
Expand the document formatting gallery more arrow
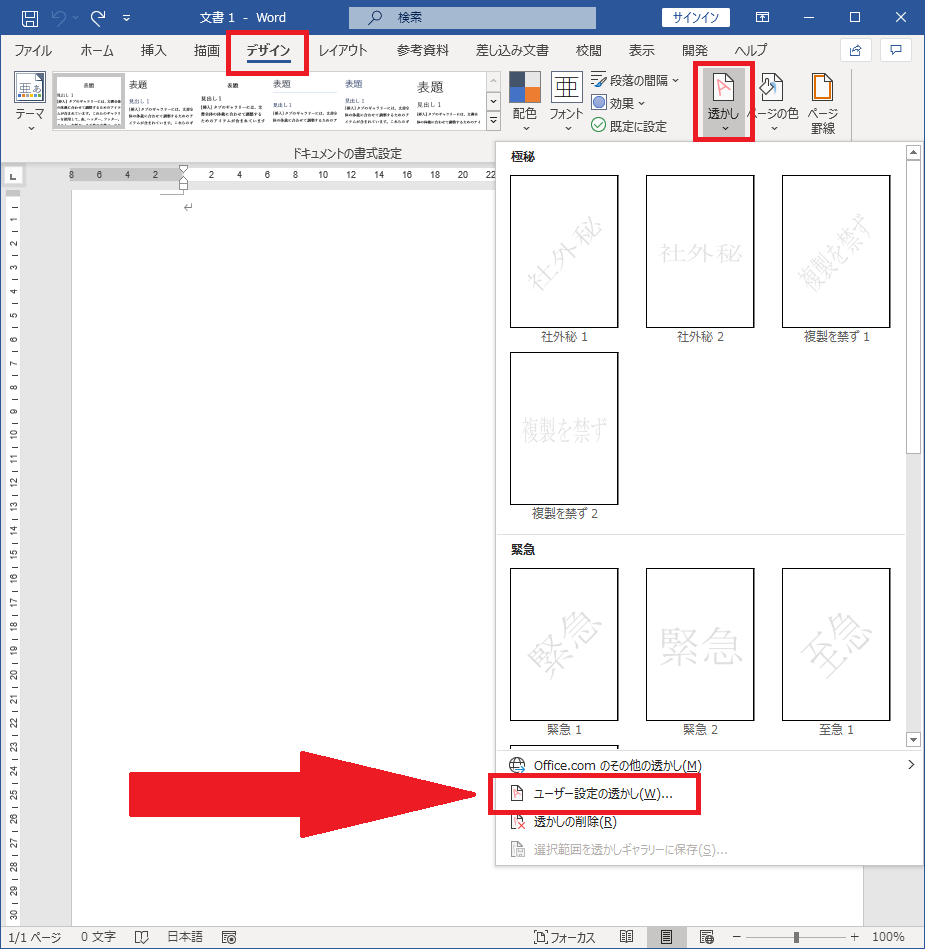click(494, 120)
